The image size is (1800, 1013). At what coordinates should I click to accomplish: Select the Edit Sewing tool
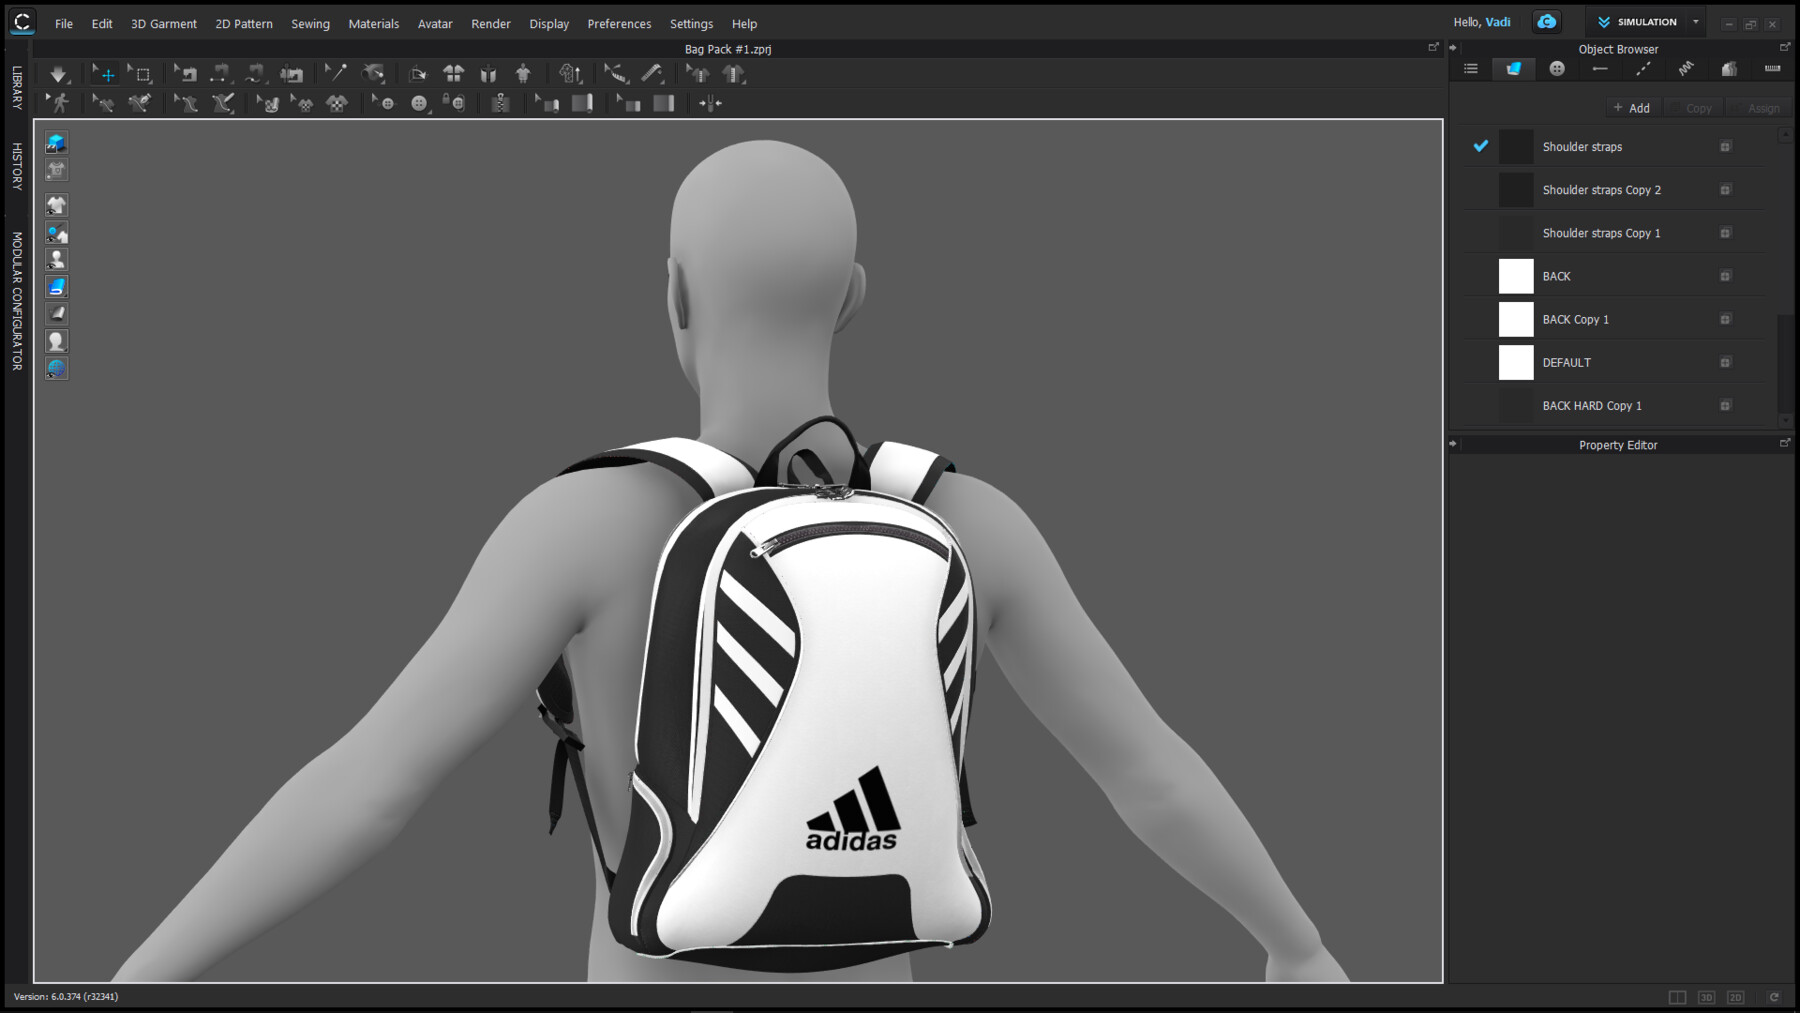(x=104, y=102)
